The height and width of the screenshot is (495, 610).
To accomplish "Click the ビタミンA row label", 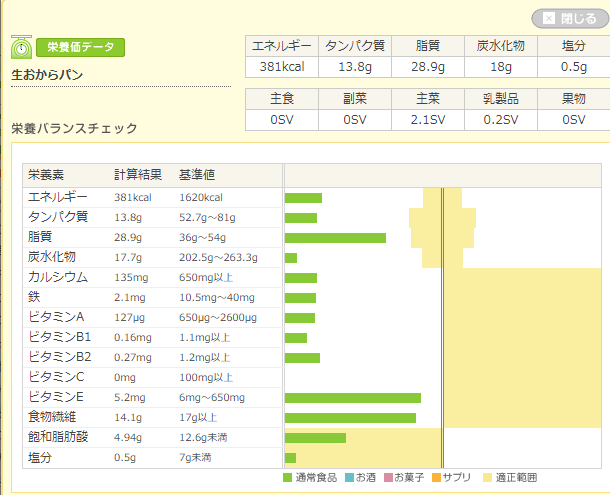I will point(56,317).
